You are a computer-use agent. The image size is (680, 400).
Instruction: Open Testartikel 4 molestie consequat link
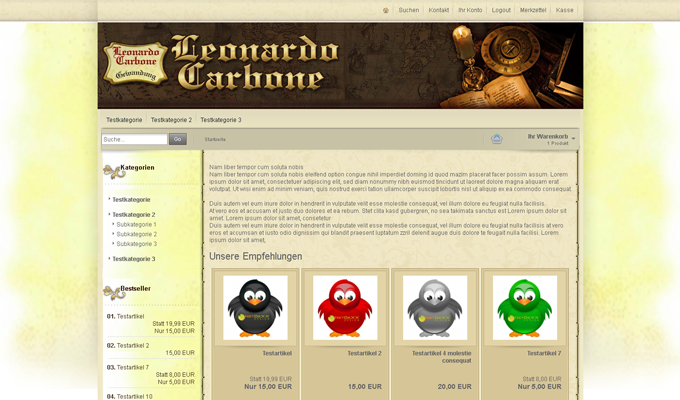(441, 357)
